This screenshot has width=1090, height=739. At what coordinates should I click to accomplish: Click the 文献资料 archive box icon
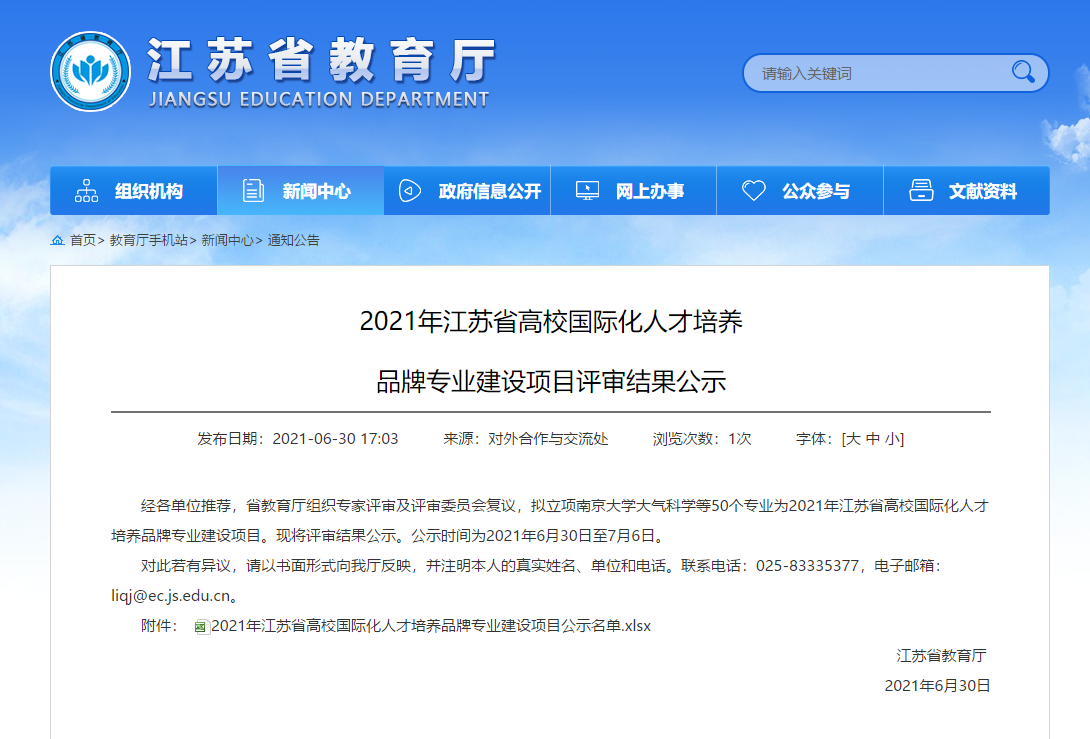(x=921, y=191)
